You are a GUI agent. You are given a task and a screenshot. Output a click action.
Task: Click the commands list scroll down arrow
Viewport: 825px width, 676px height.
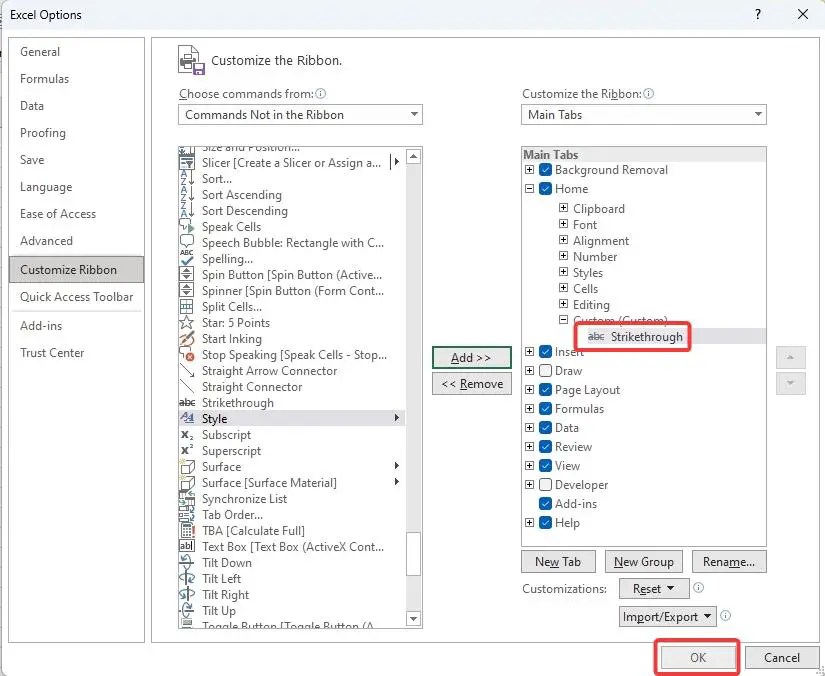(x=414, y=619)
